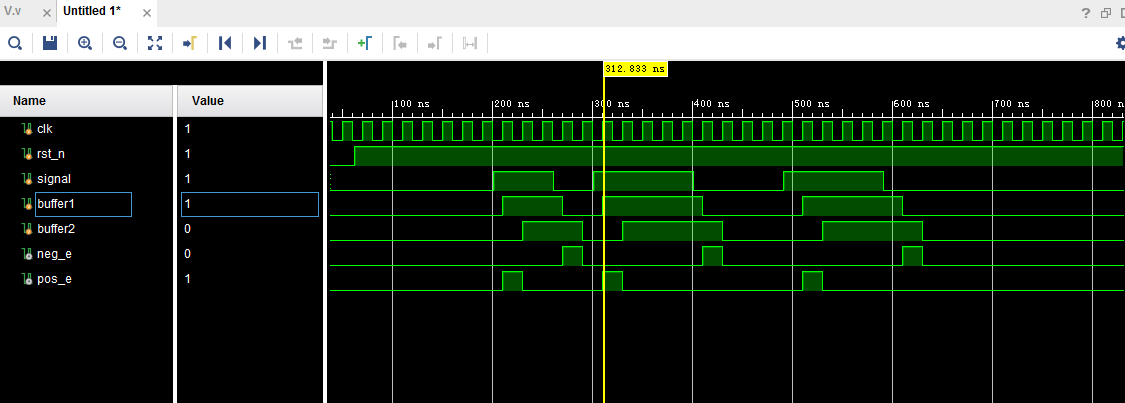Select the buffer1 signal name

[x=56, y=204]
